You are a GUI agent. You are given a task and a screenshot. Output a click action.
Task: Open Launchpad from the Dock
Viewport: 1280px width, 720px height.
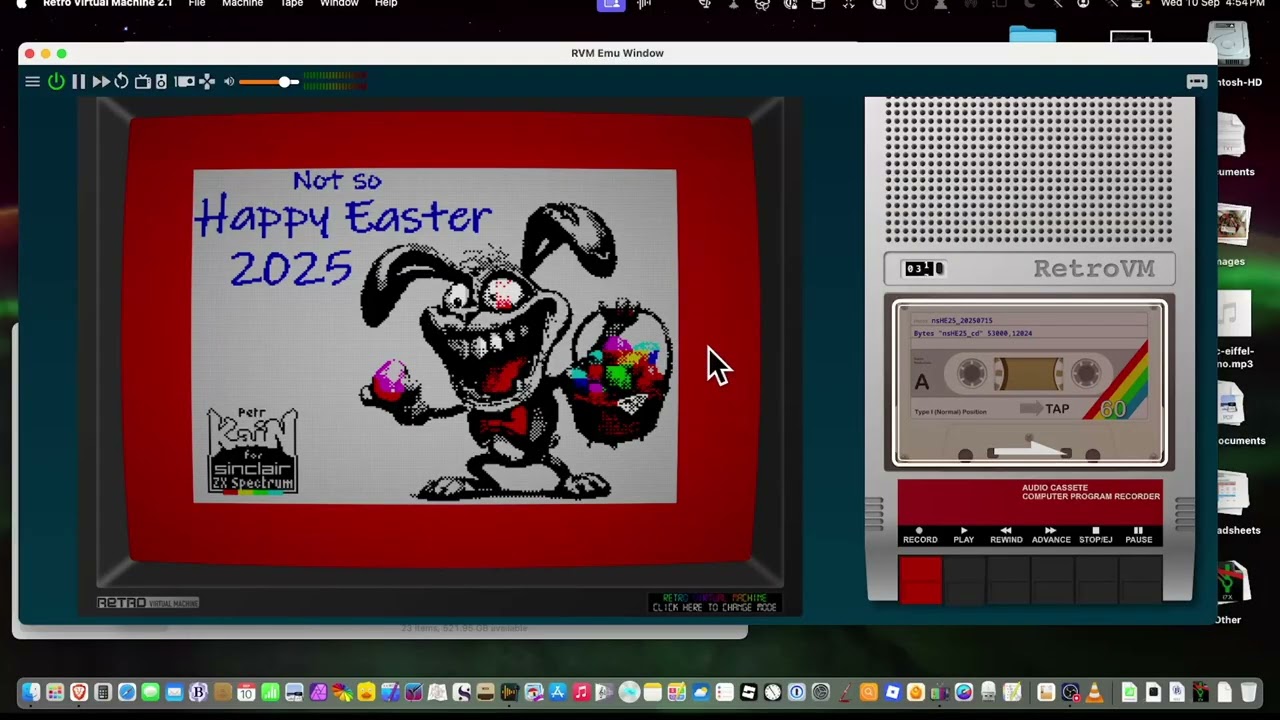(x=55, y=692)
